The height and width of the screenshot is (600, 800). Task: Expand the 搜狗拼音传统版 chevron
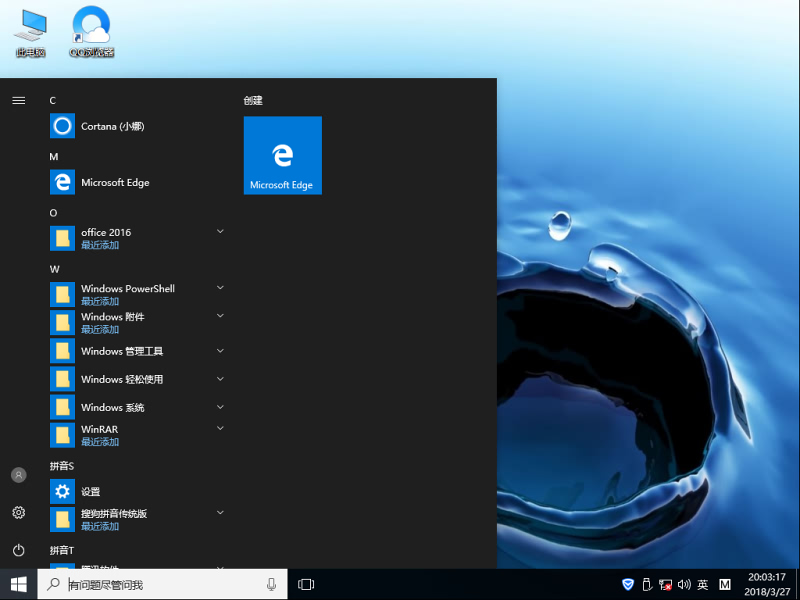click(x=220, y=513)
